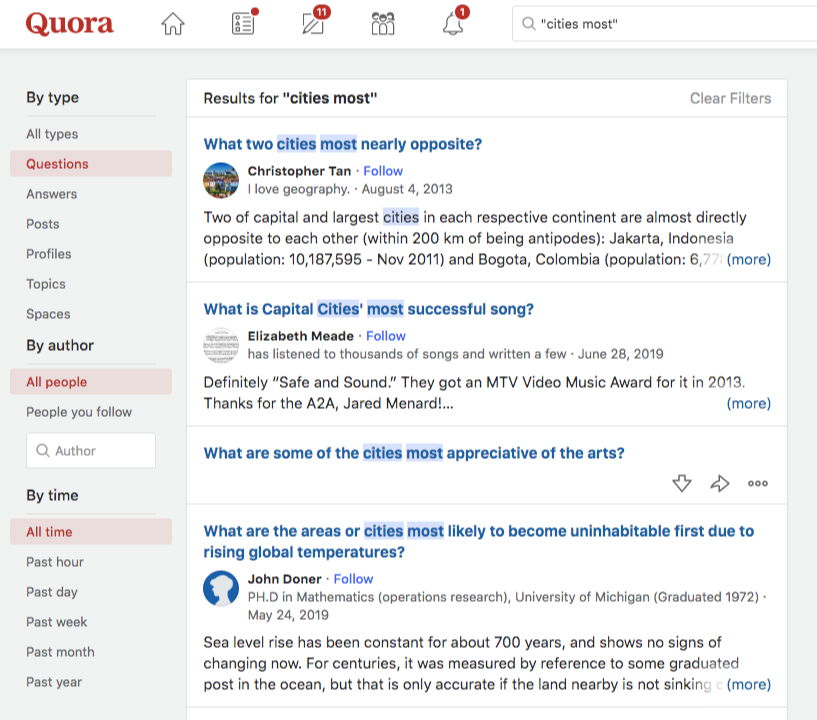
Task: Follow Elizabeth Meade
Action: pyautogui.click(x=386, y=336)
